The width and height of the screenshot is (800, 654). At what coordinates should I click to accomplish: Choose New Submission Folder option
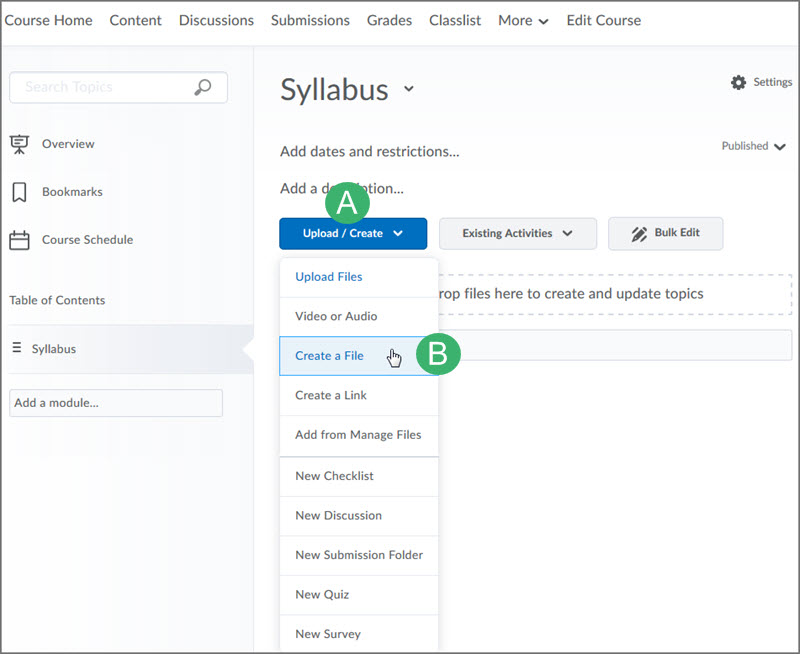point(359,555)
